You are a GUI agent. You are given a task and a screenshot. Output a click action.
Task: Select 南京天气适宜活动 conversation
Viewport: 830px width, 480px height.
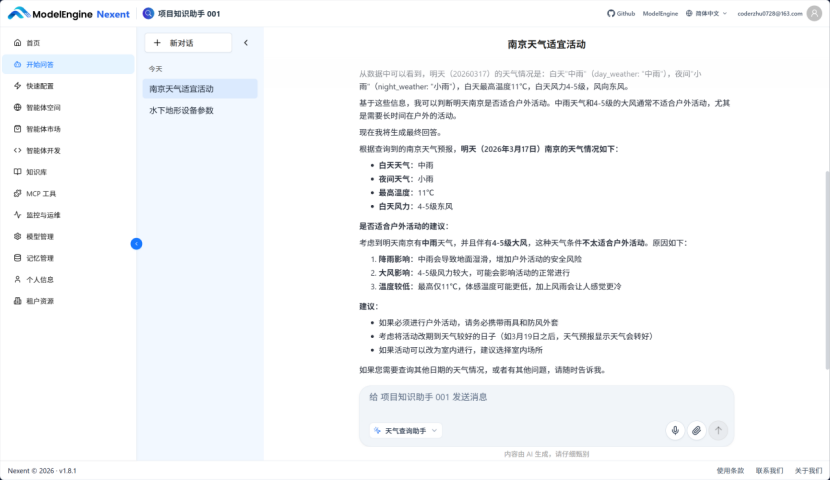[x=200, y=89]
